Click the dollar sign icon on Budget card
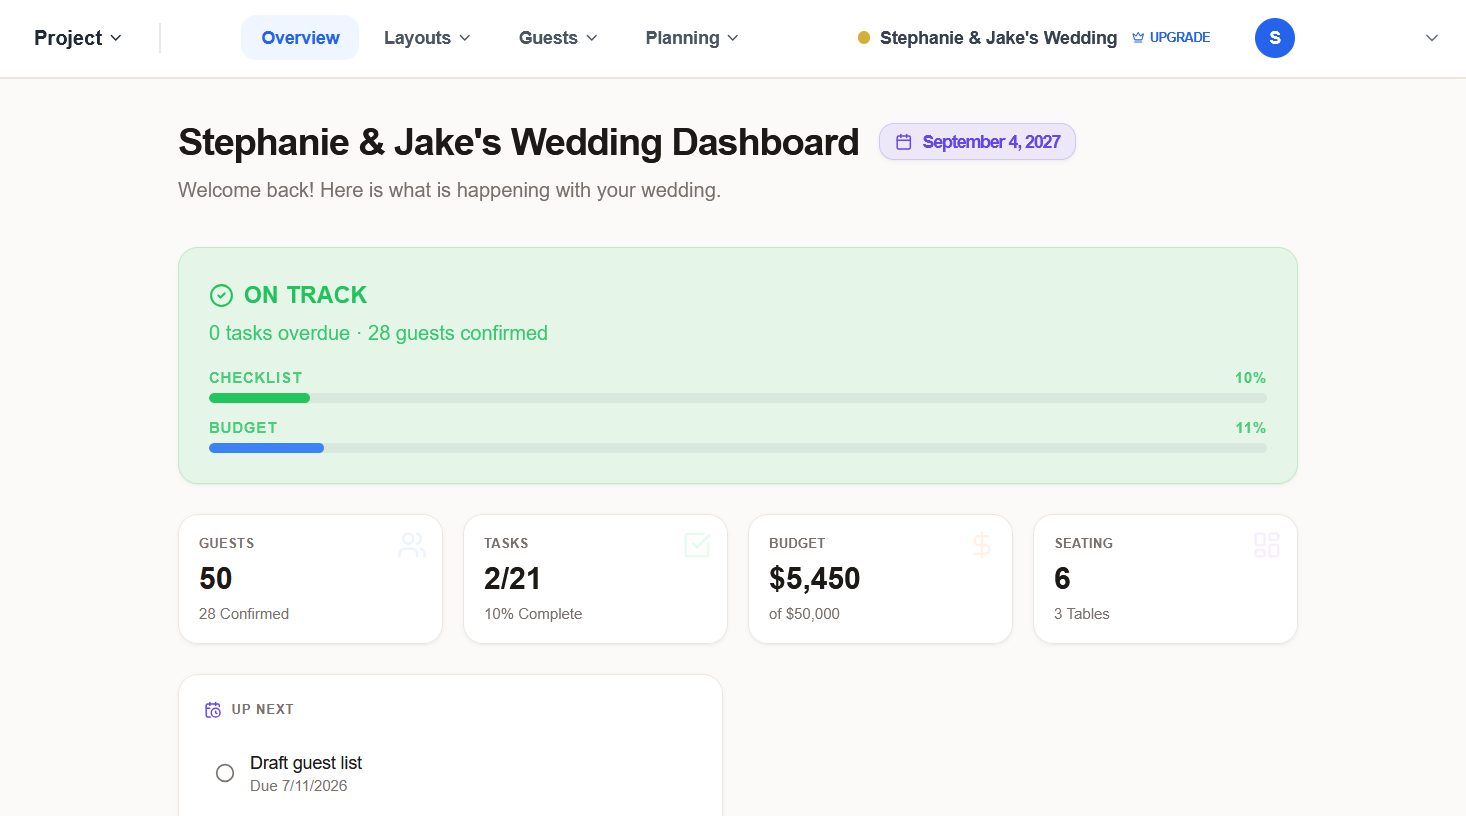This screenshot has width=1466, height=816. [982, 545]
